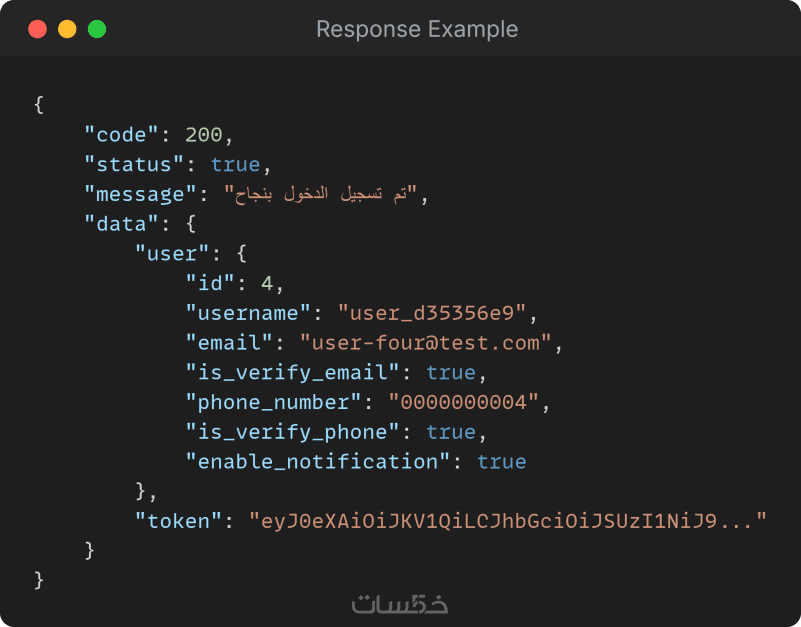801x627 pixels.
Task: Click the green maximize window button
Action: pos(97,29)
